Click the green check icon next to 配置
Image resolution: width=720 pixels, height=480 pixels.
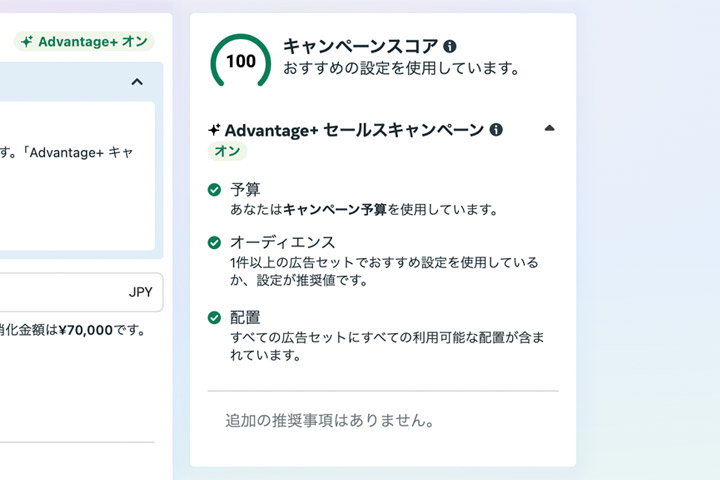214,317
